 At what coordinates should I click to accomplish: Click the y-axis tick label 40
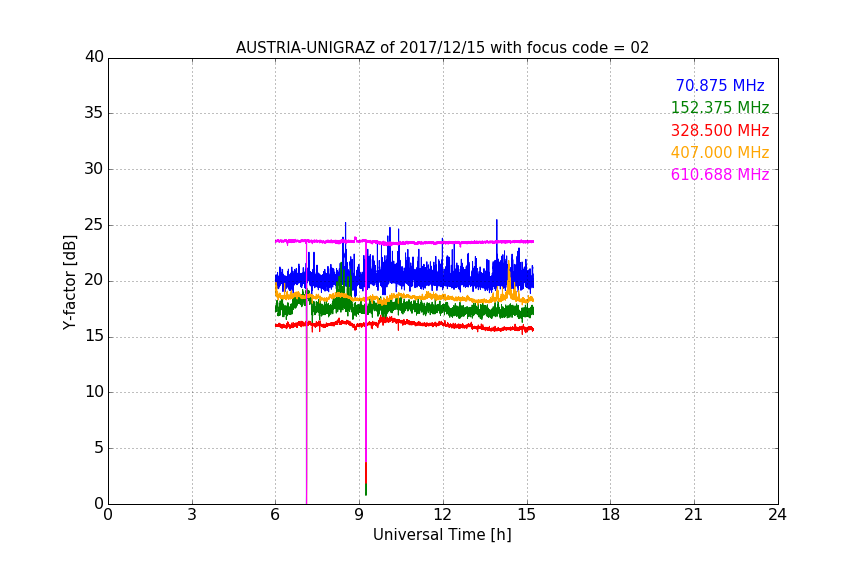point(94,57)
